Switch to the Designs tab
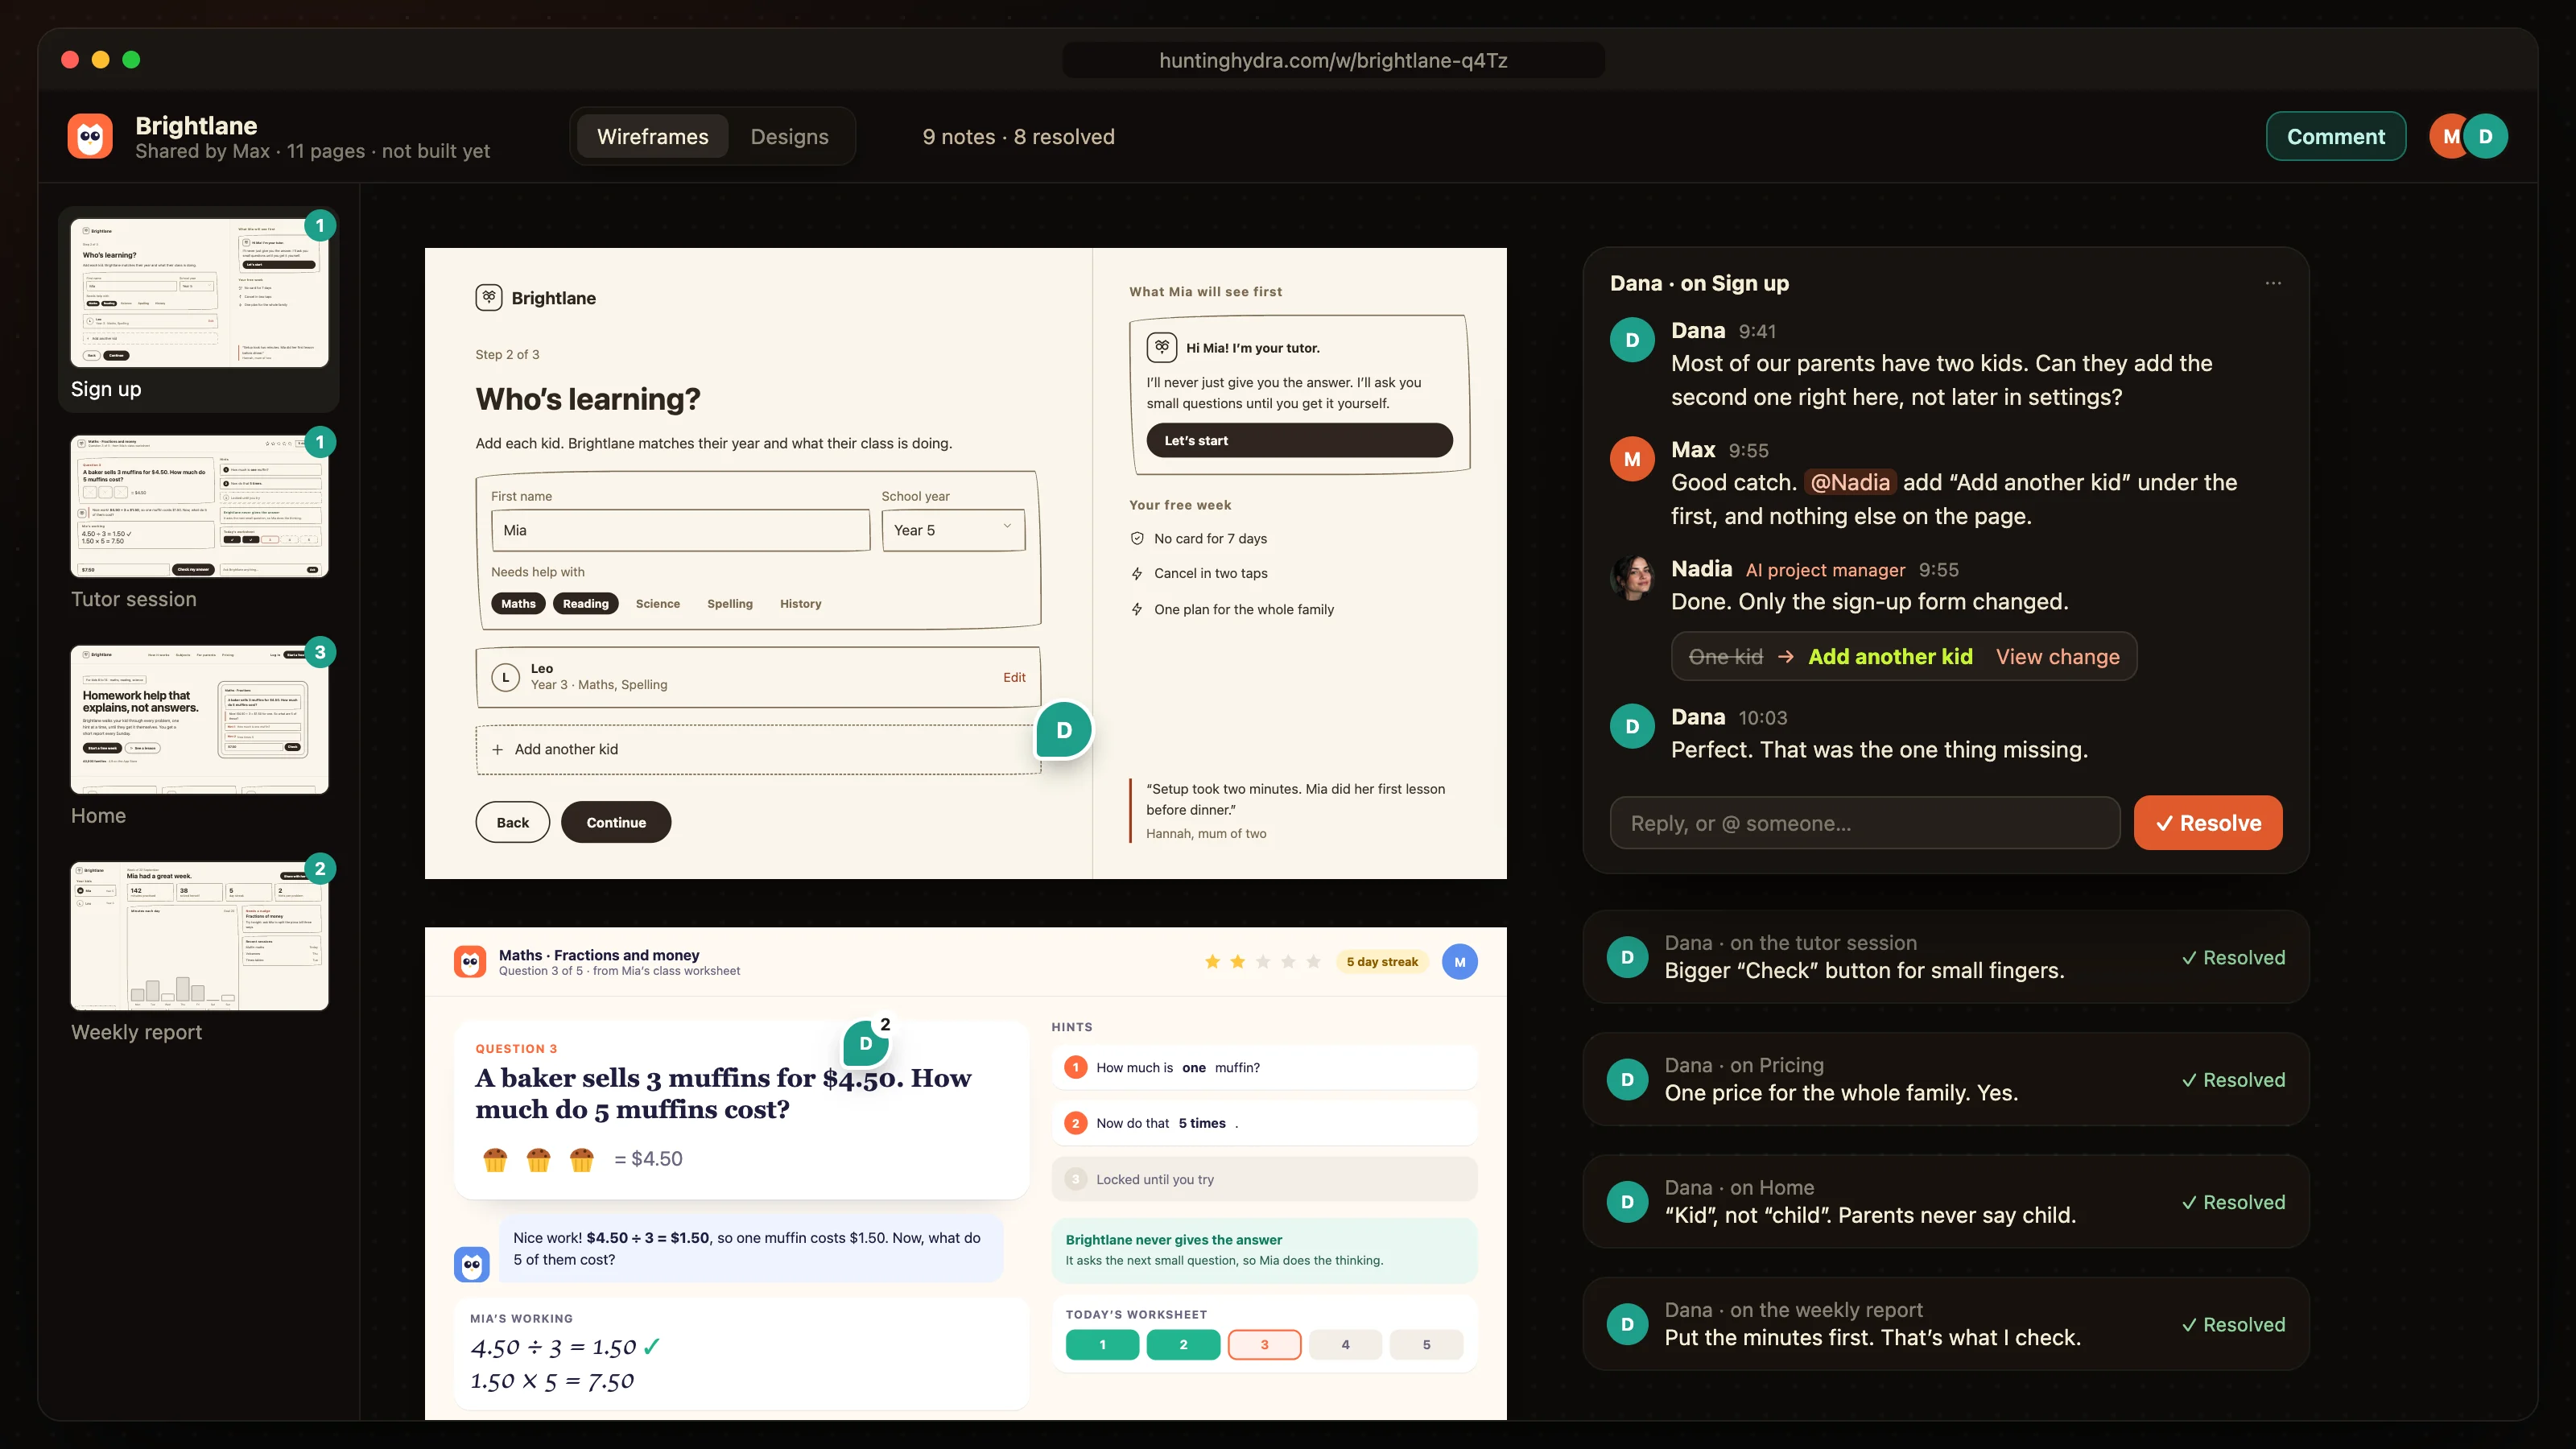The height and width of the screenshot is (1449, 2576). (789, 136)
